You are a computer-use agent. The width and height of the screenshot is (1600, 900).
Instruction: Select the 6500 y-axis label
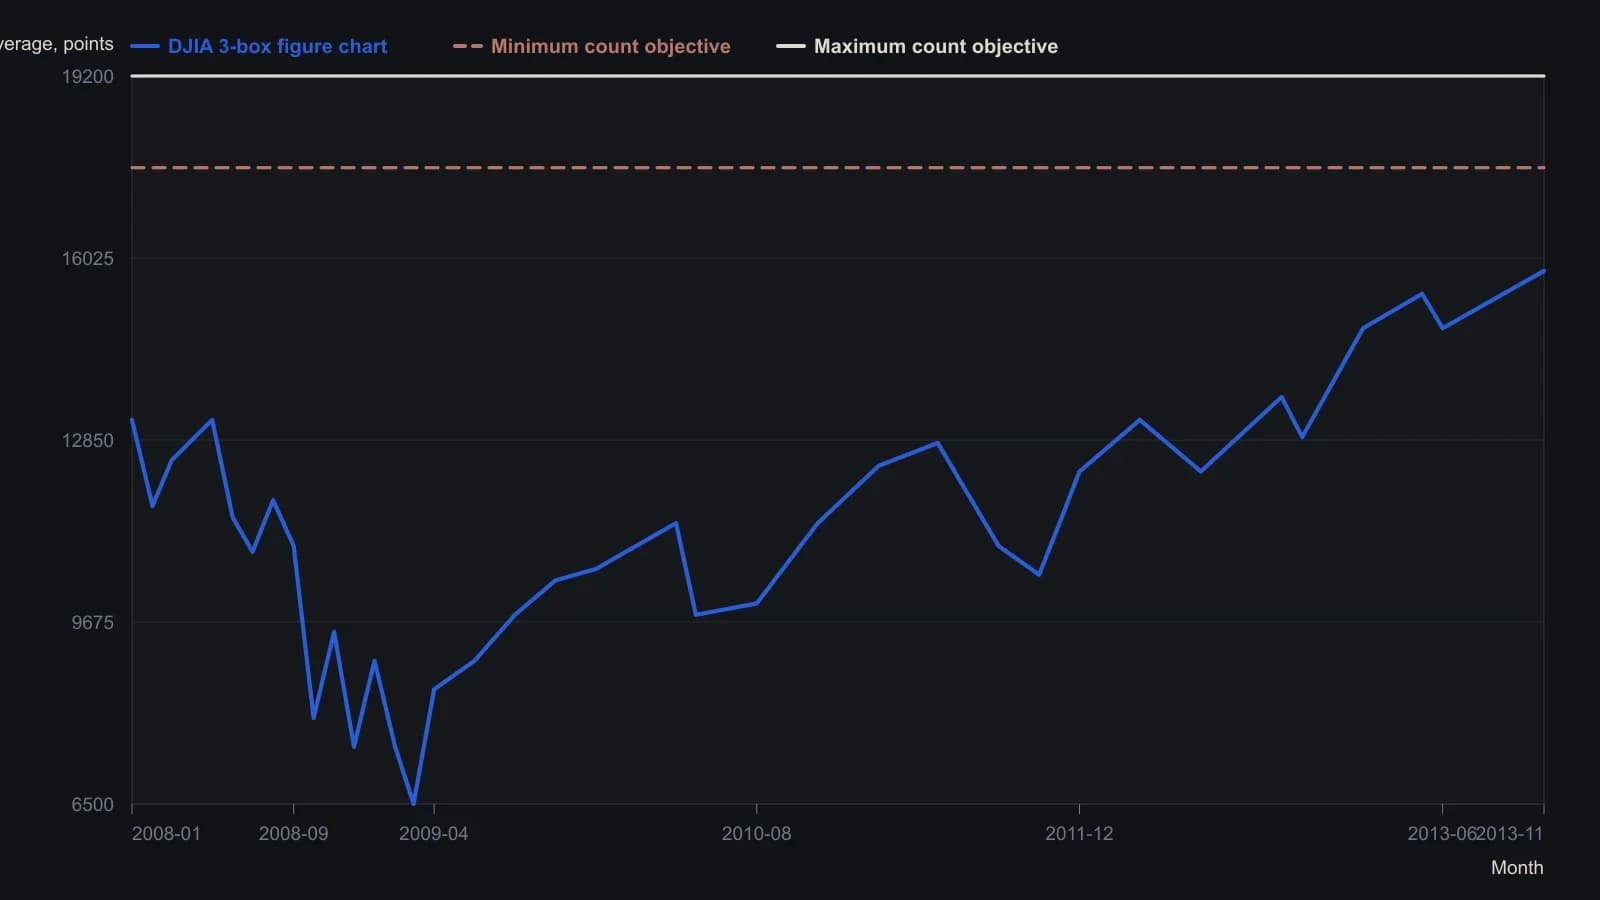92,804
